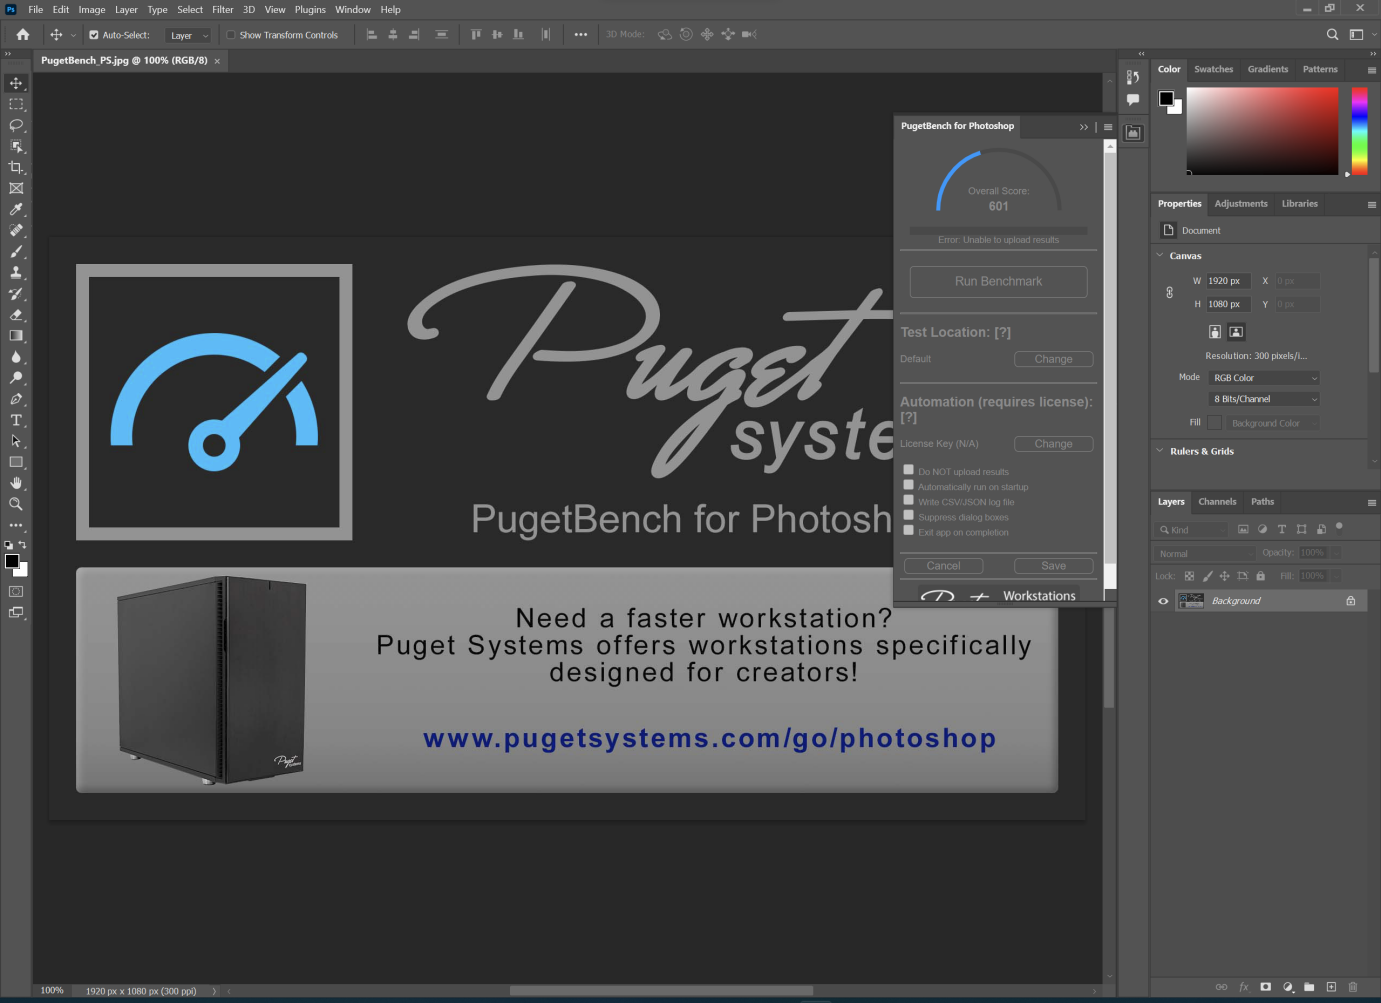Open the Filter menu
Viewport: 1381px width, 1003px height.
(x=222, y=10)
